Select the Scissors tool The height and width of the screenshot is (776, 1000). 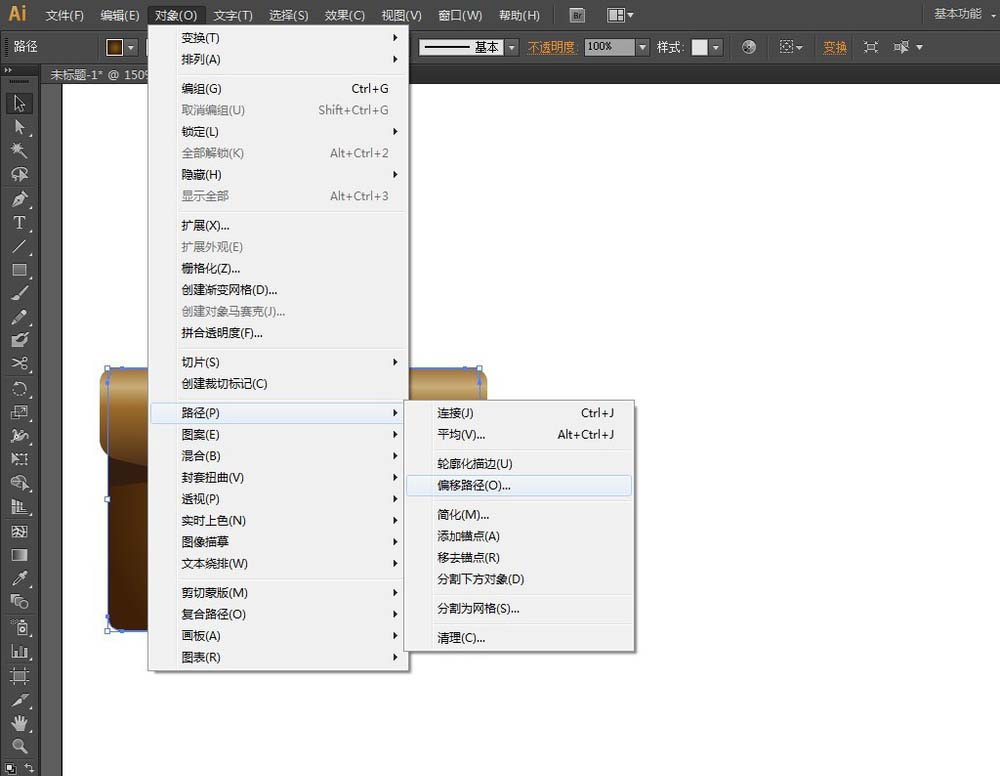click(x=19, y=363)
